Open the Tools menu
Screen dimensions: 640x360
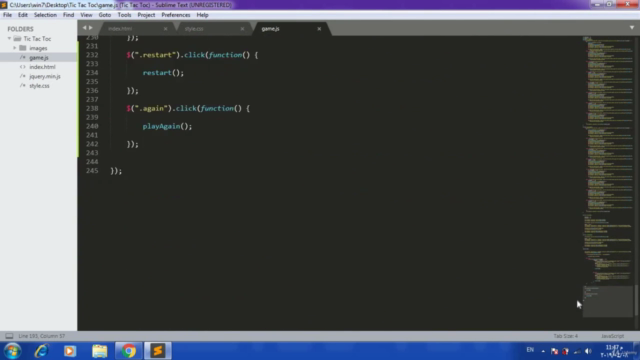(124, 15)
